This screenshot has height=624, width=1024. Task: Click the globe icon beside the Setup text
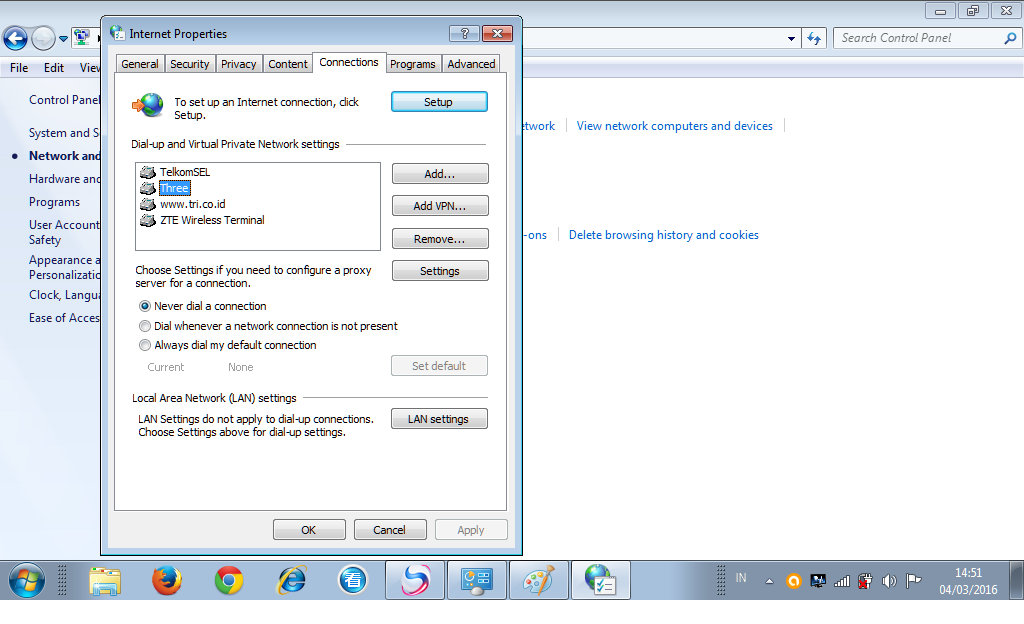pyautogui.click(x=148, y=103)
